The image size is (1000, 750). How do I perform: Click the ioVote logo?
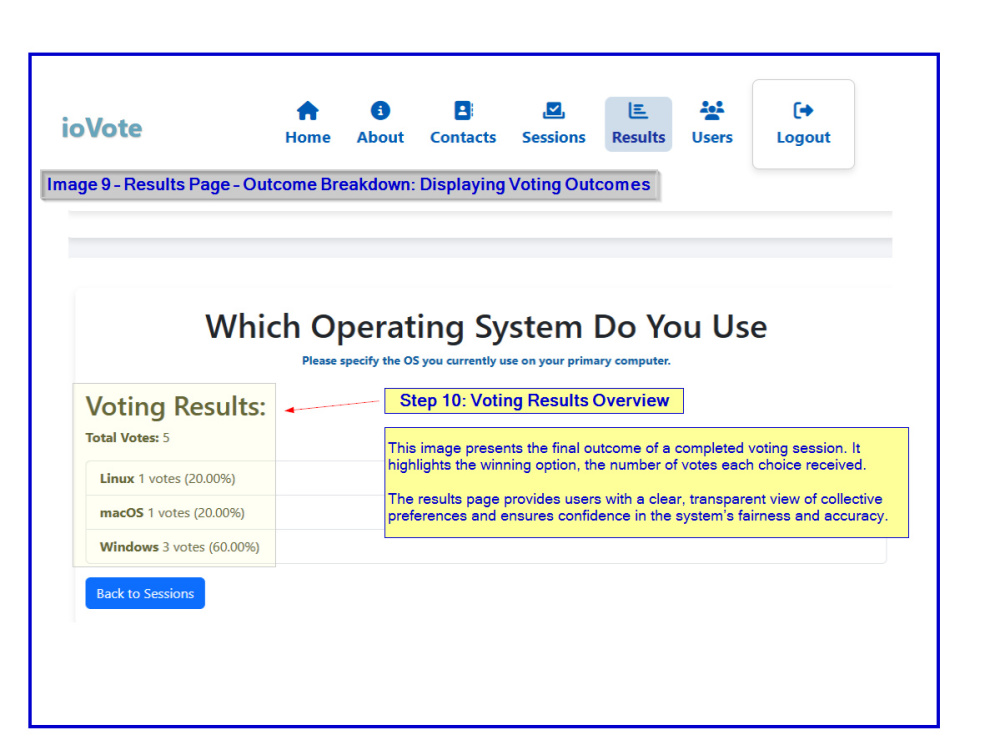point(101,128)
